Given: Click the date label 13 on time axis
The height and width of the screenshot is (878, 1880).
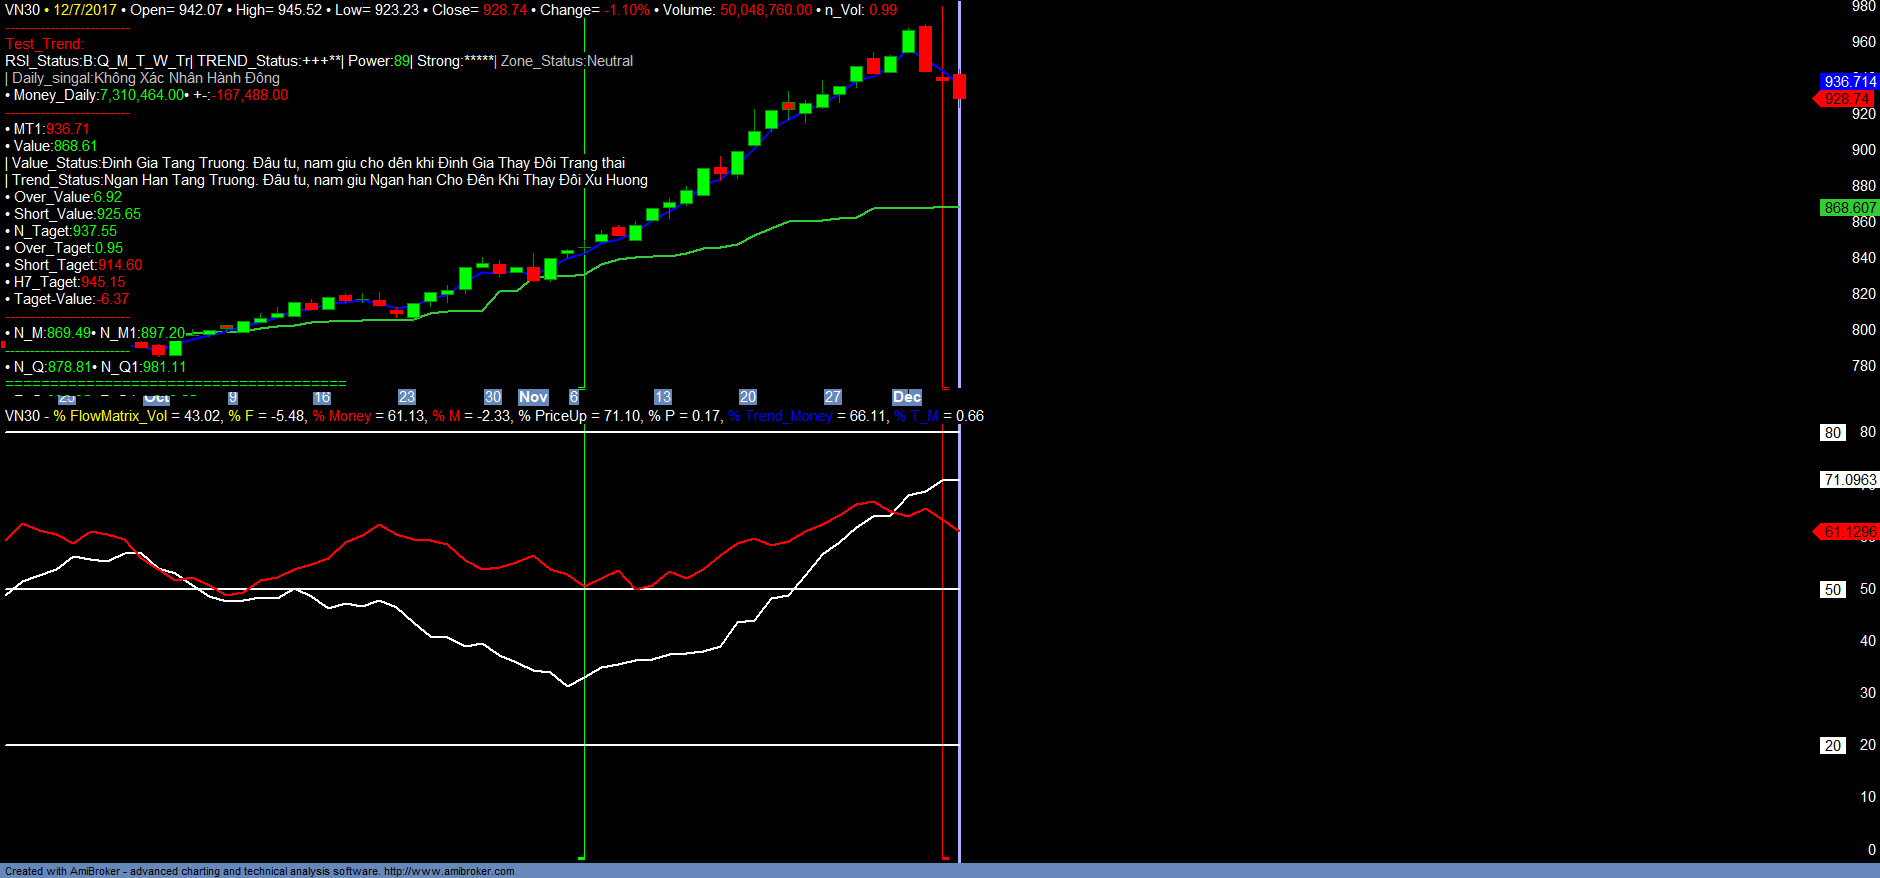Looking at the screenshot, I should [x=662, y=397].
